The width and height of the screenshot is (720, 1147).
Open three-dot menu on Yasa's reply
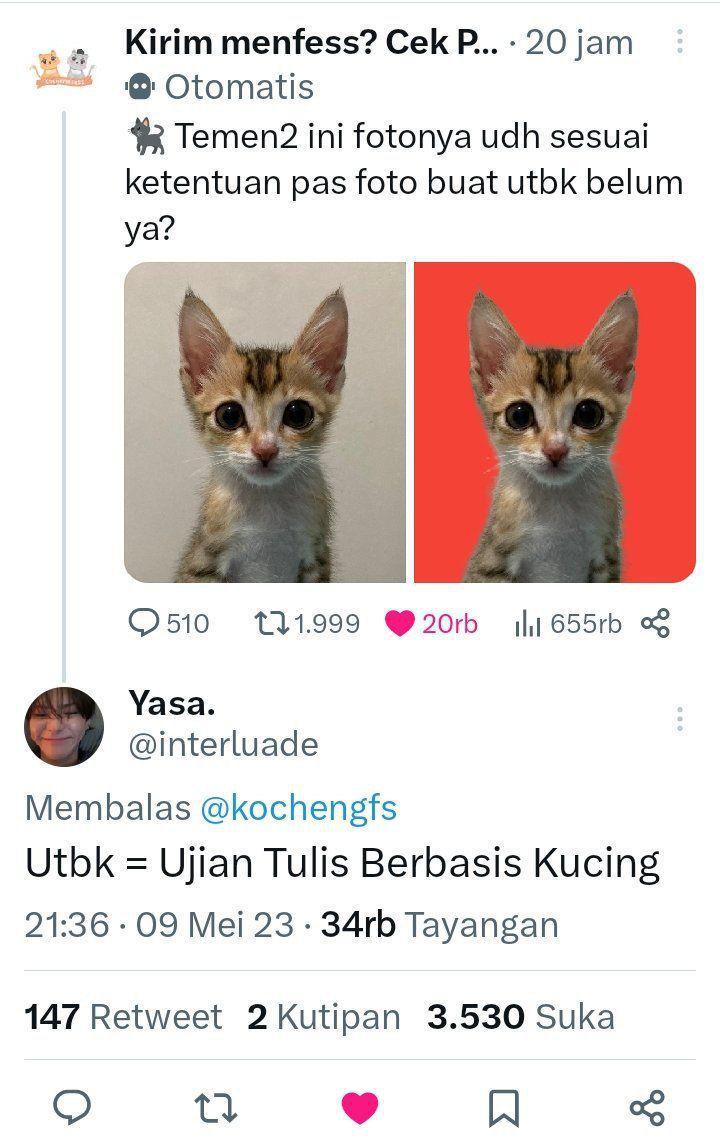[x=680, y=719]
